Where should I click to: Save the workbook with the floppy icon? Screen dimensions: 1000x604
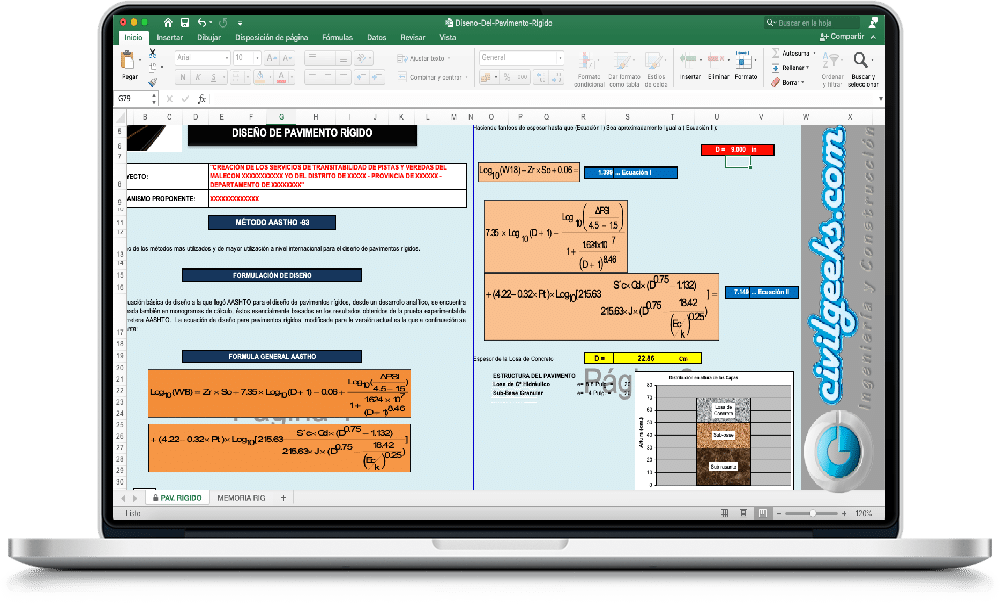[x=184, y=23]
